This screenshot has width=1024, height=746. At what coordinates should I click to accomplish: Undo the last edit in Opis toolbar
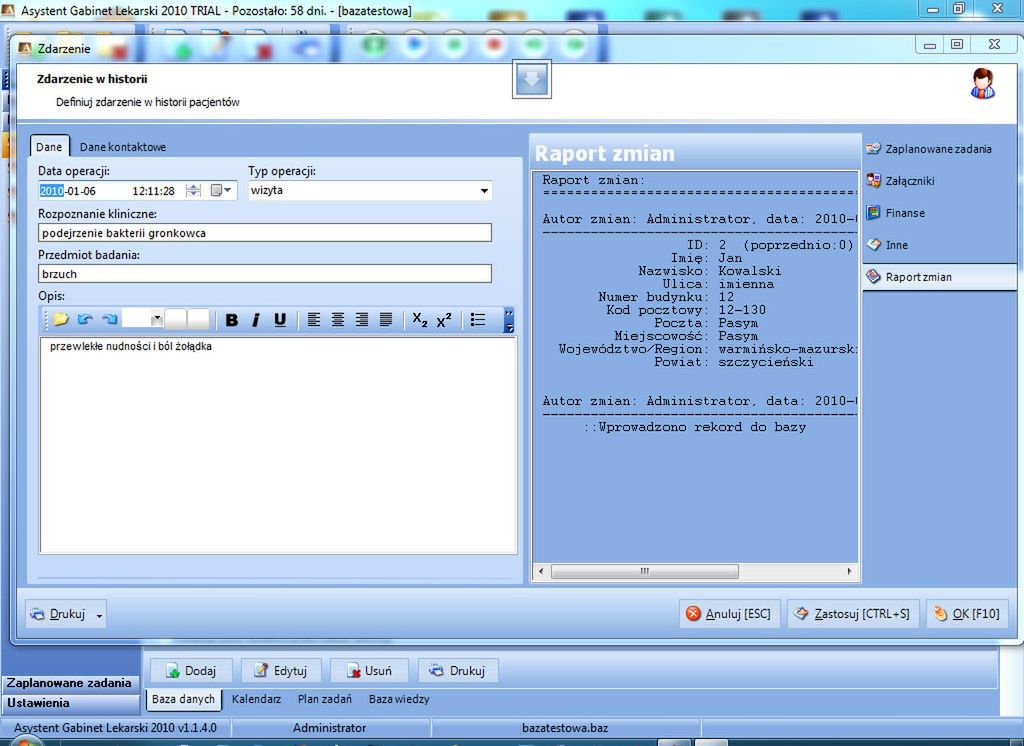click(85, 319)
